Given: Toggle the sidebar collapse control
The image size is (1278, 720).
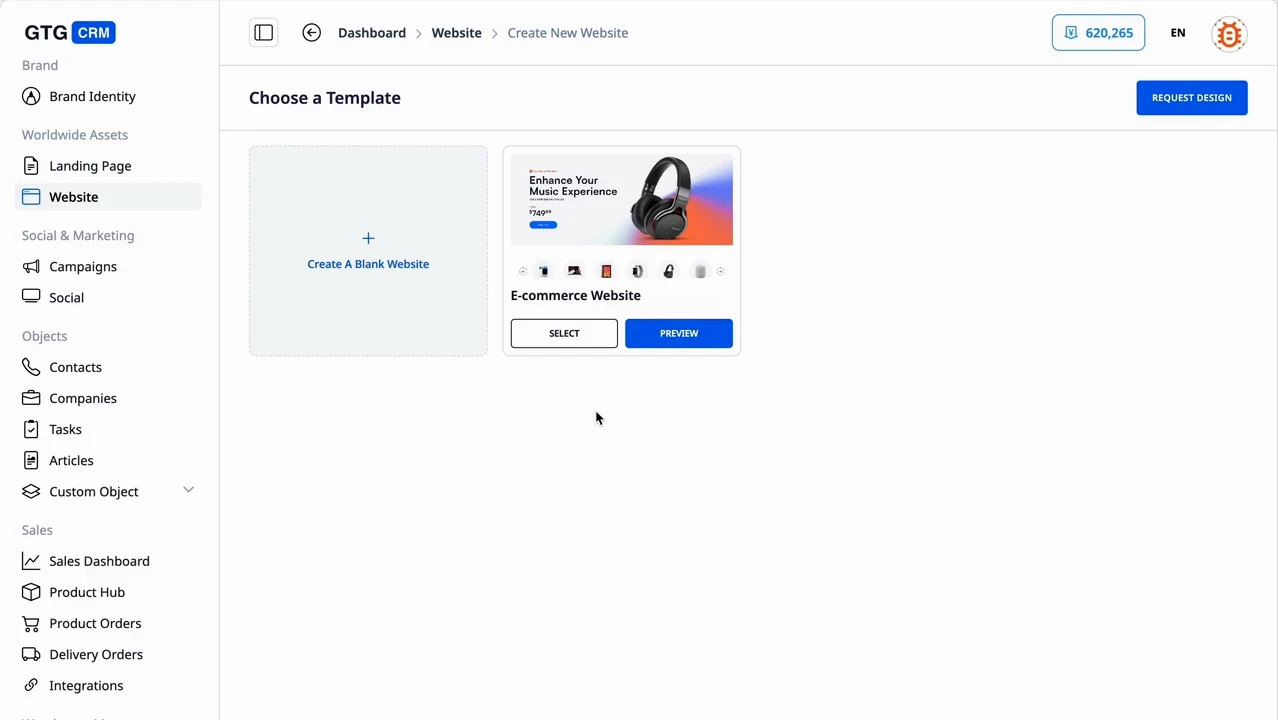Looking at the screenshot, I should point(263,33).
